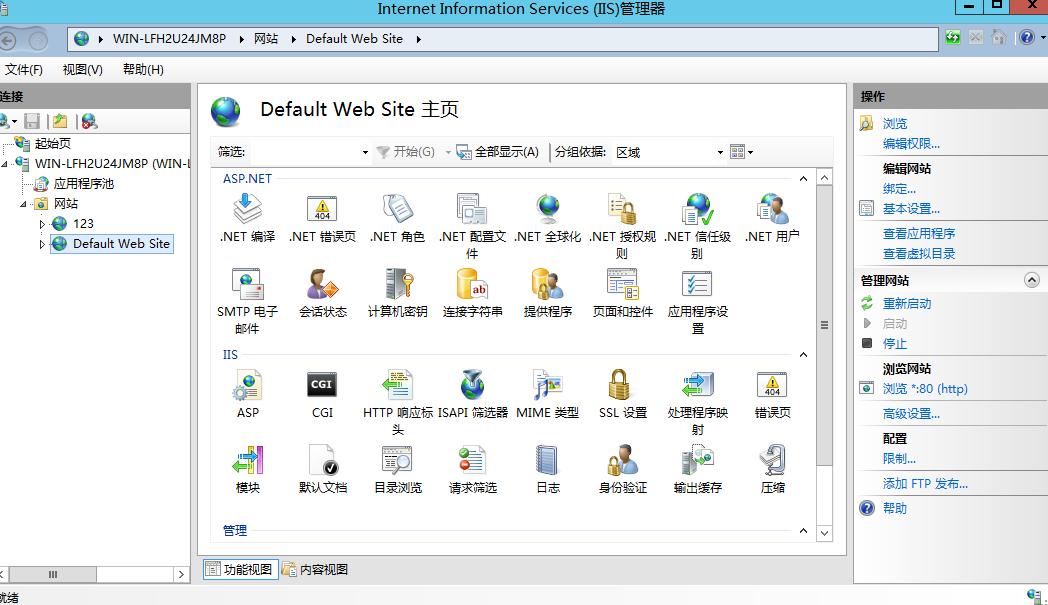Collapse the IIS group
Viewport: 1048px width, 605px height.
(803, 354)
